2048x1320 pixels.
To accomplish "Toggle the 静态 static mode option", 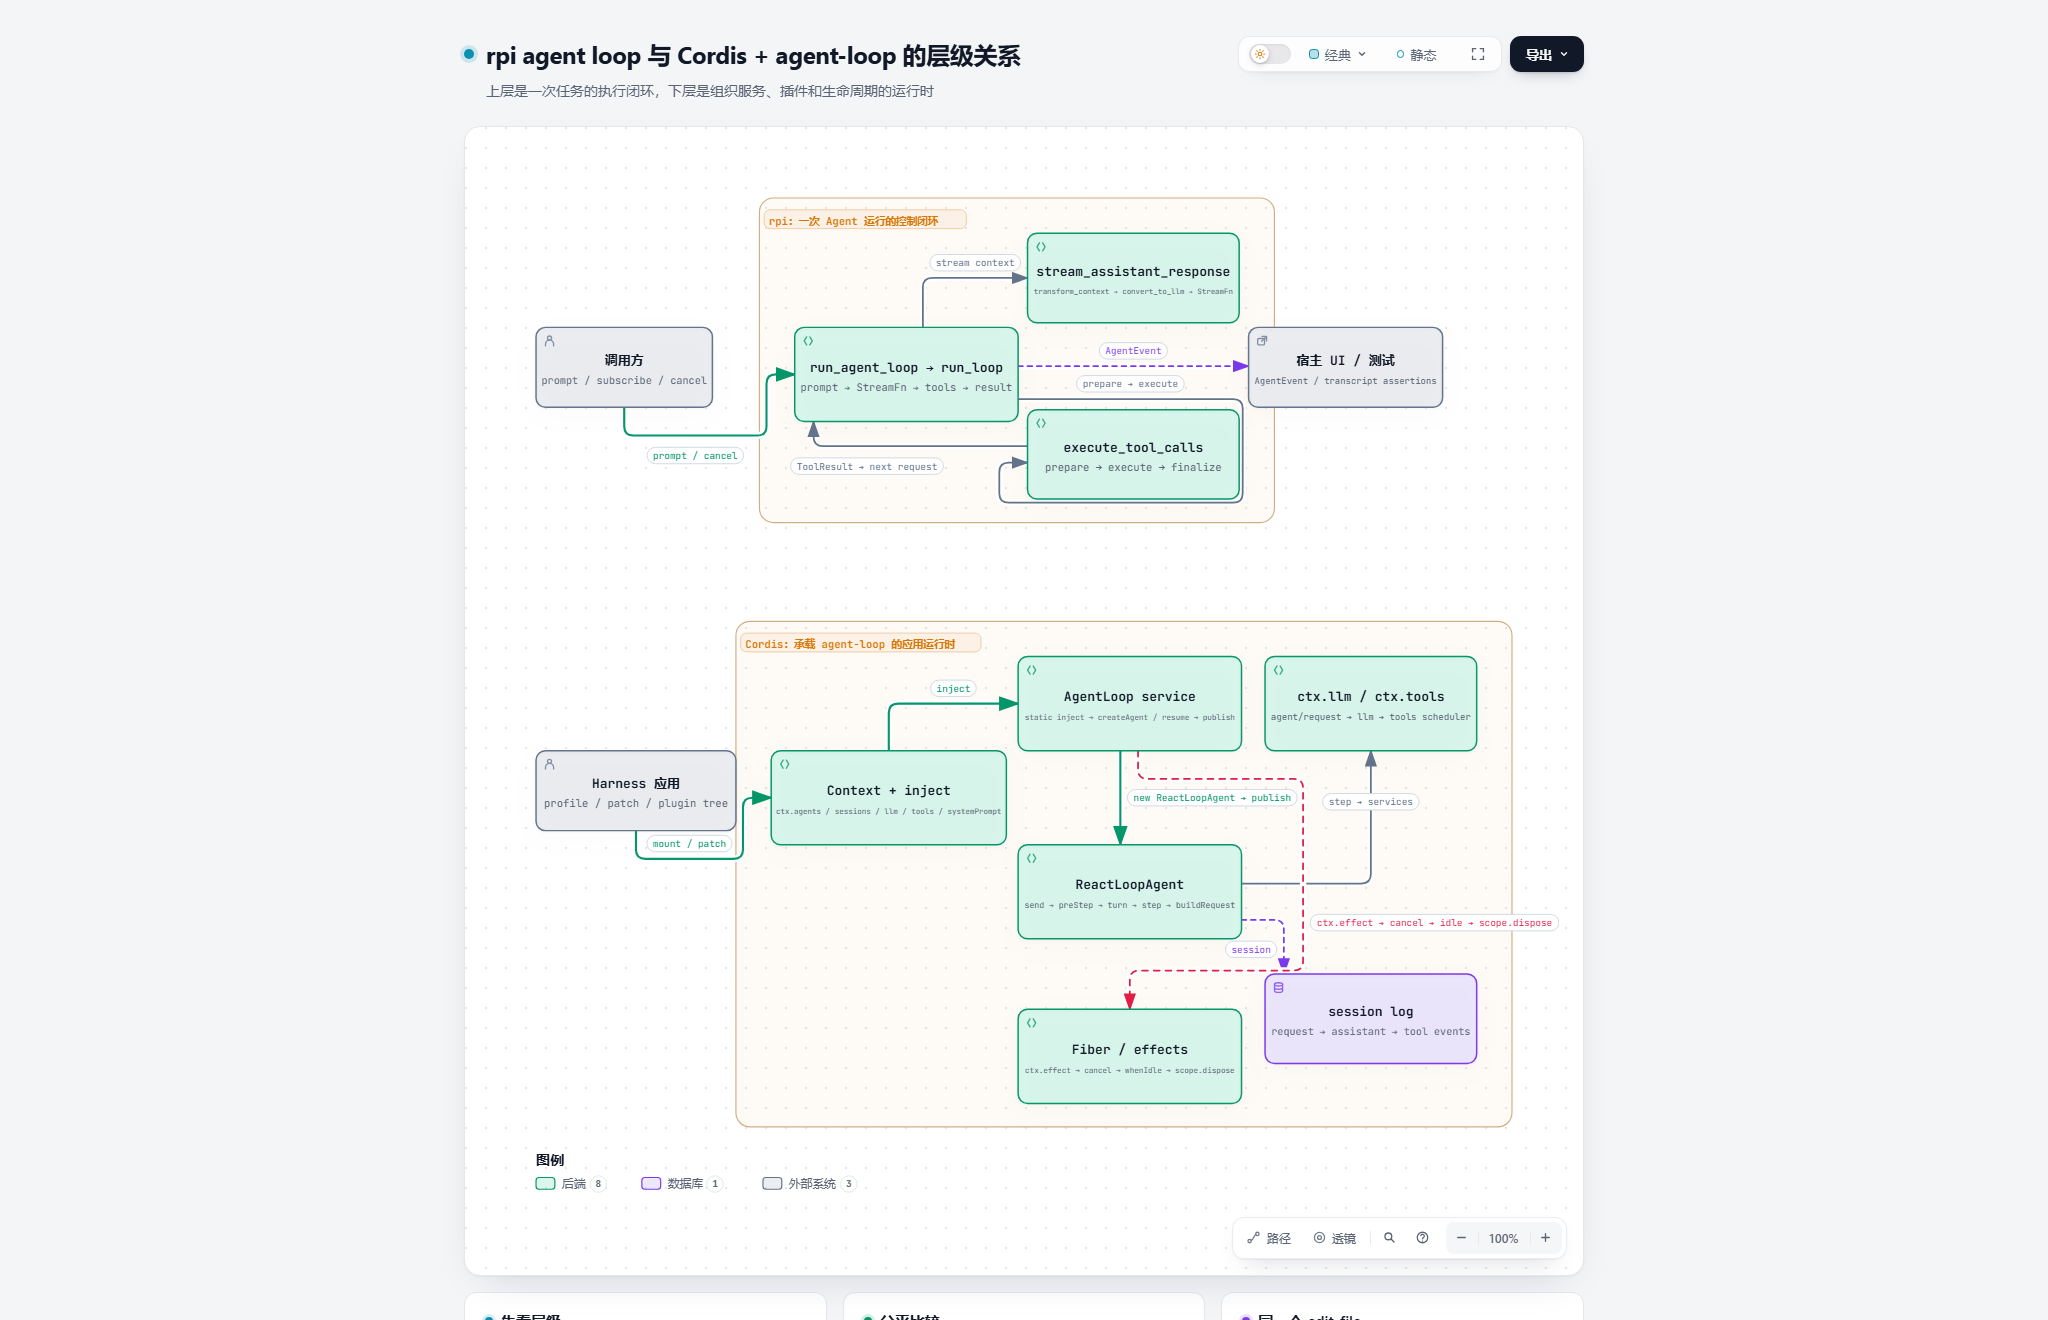I will 1416,54.
